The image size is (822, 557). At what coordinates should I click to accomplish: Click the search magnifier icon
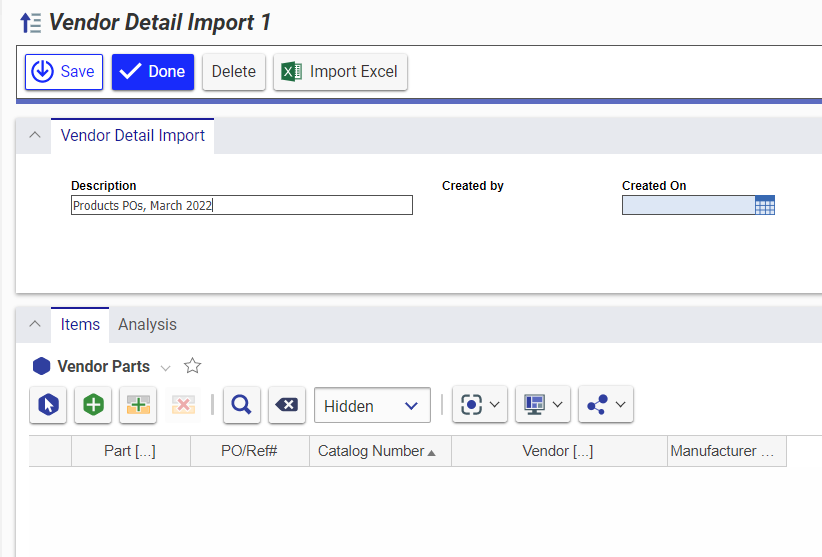242,405
